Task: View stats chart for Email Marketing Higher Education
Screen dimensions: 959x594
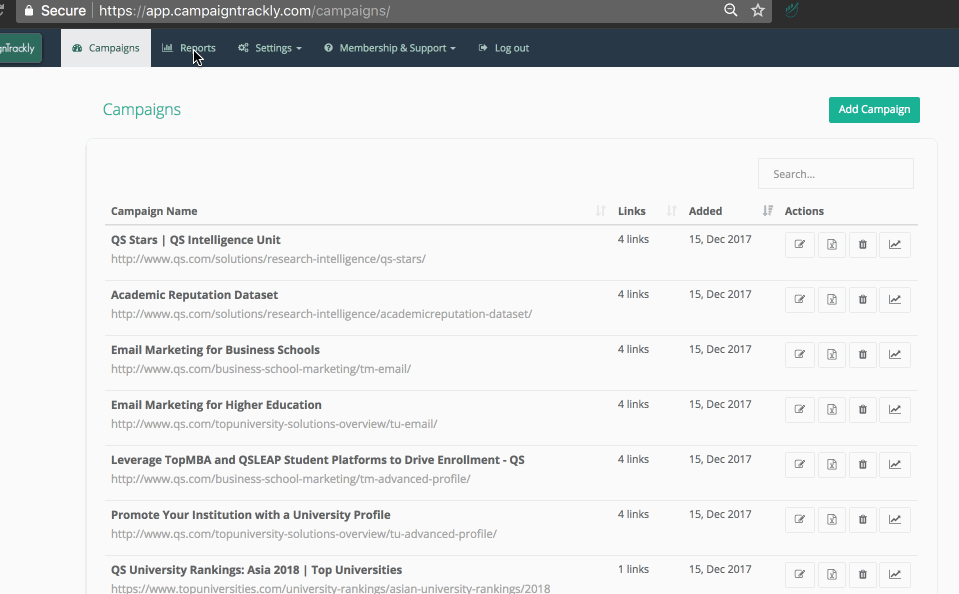Action: [x=895, y=410]
